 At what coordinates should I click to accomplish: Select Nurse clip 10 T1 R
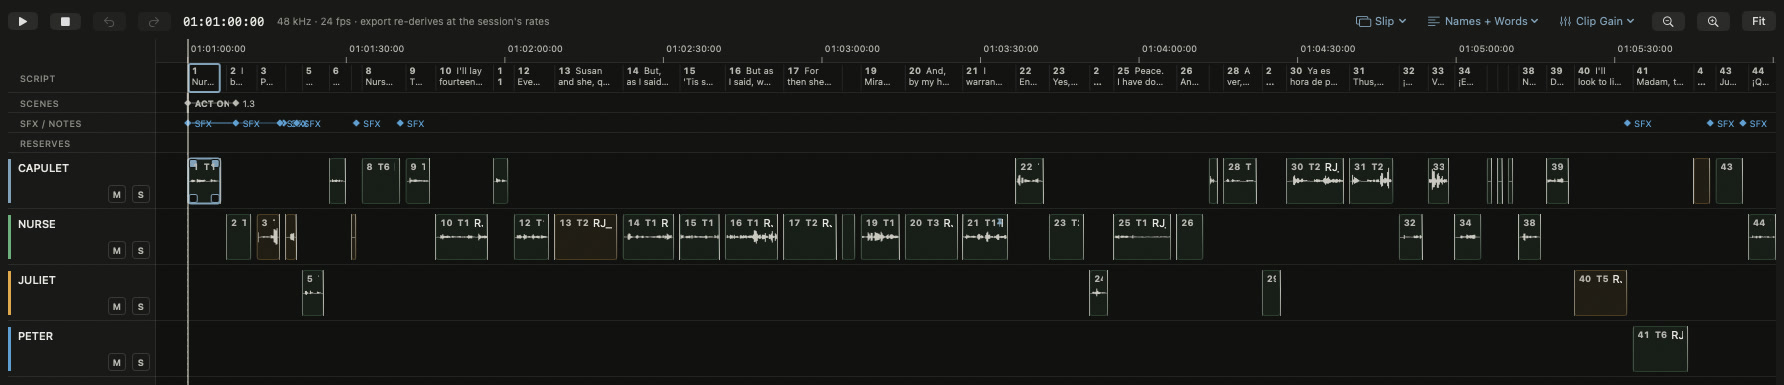coord(462,237)
